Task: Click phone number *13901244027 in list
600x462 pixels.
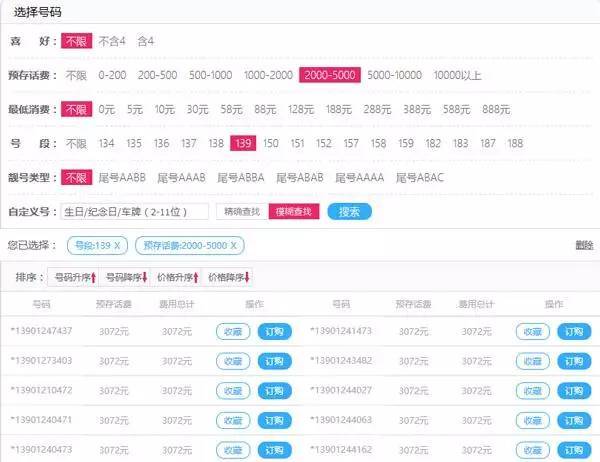Action: click(x=341, y=390)
